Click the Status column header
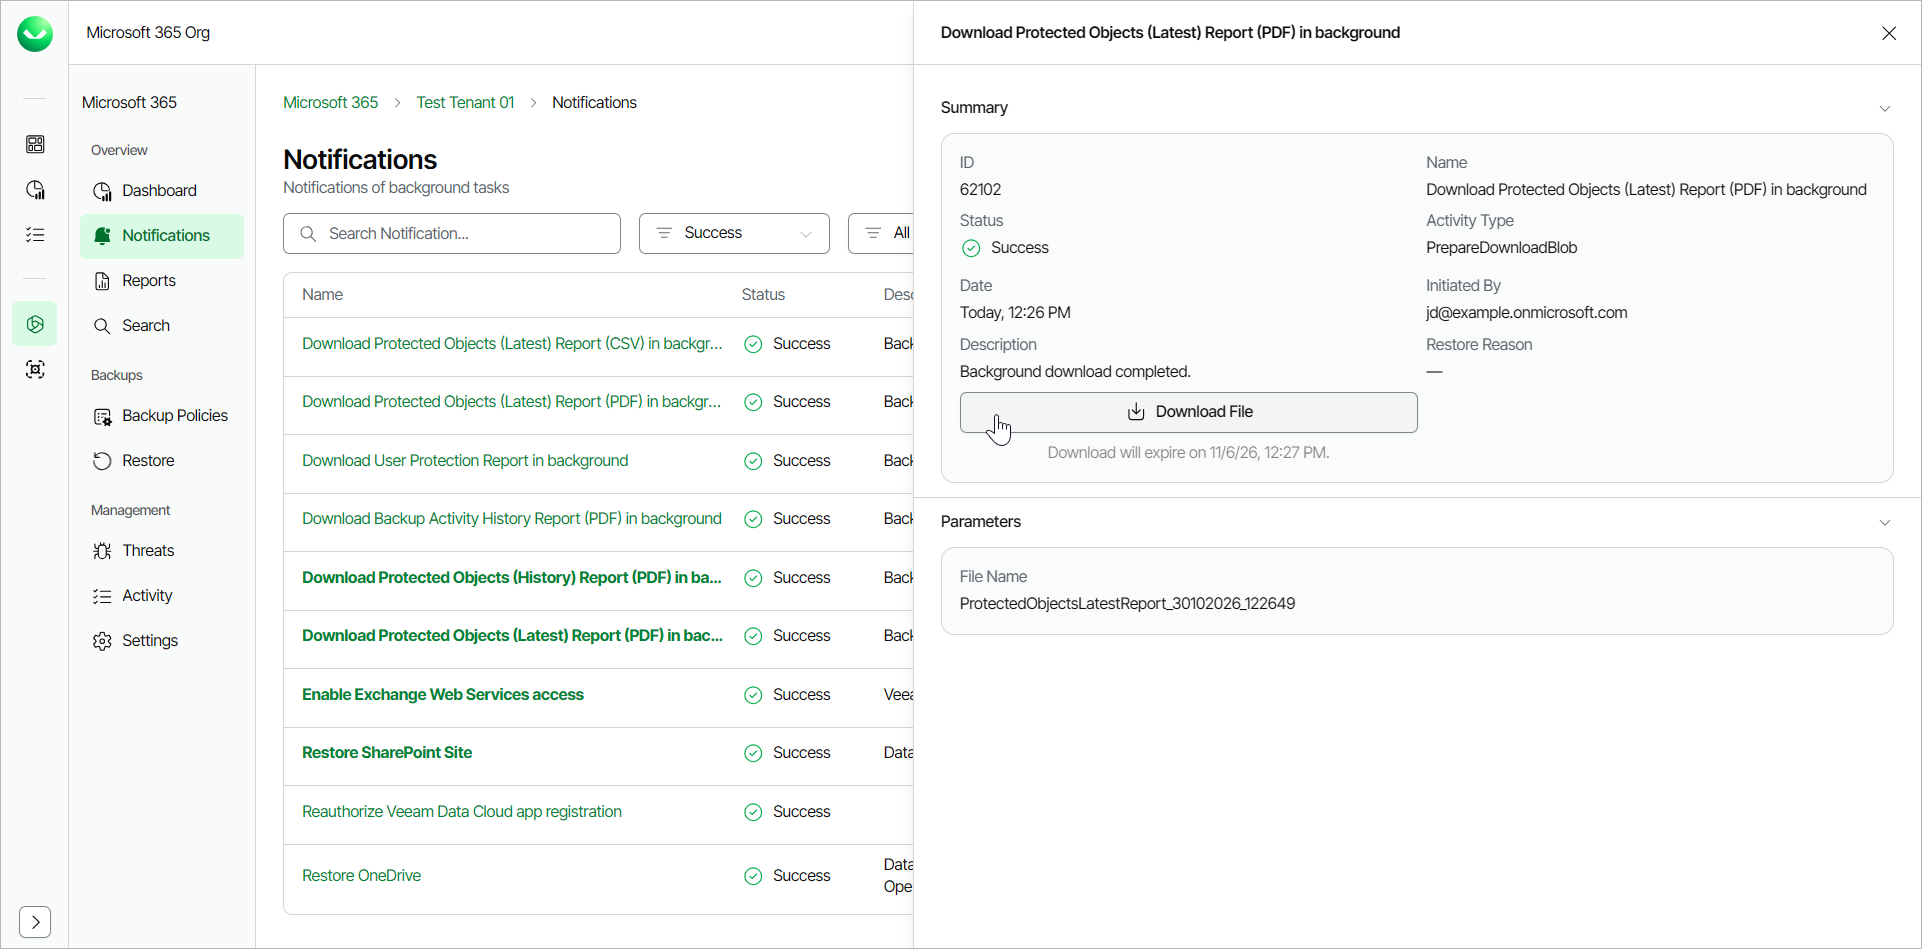The width and height of the screenshot is (1922, 949). coord(763,295)
